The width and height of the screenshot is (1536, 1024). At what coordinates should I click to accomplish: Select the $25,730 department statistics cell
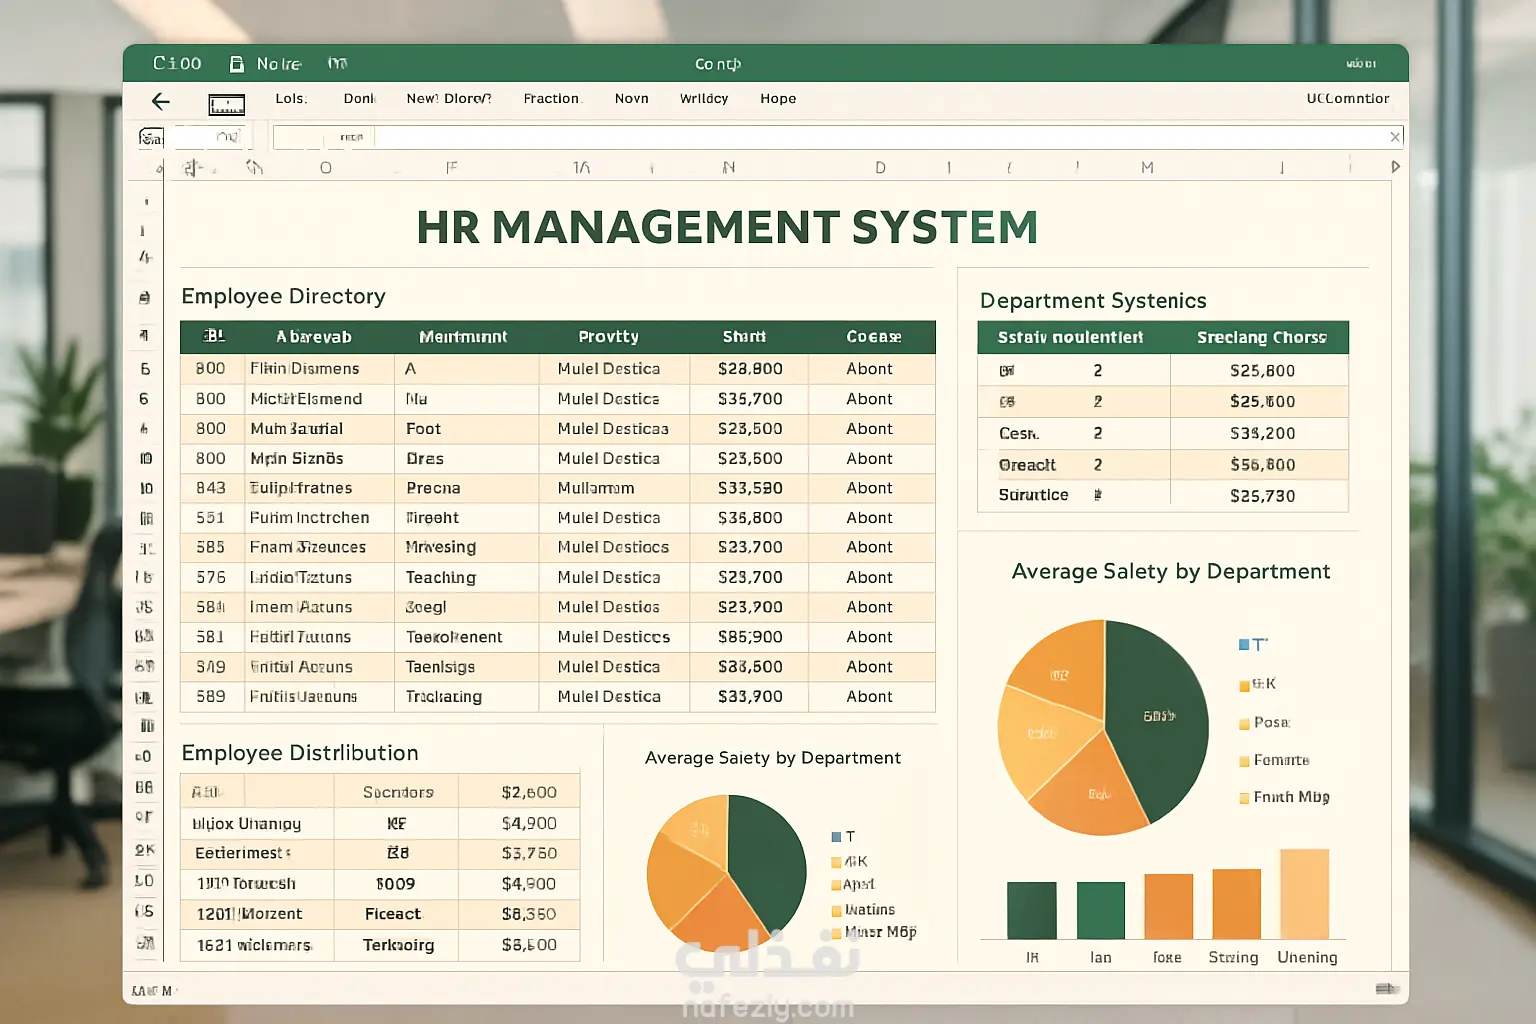[1260, 496]
